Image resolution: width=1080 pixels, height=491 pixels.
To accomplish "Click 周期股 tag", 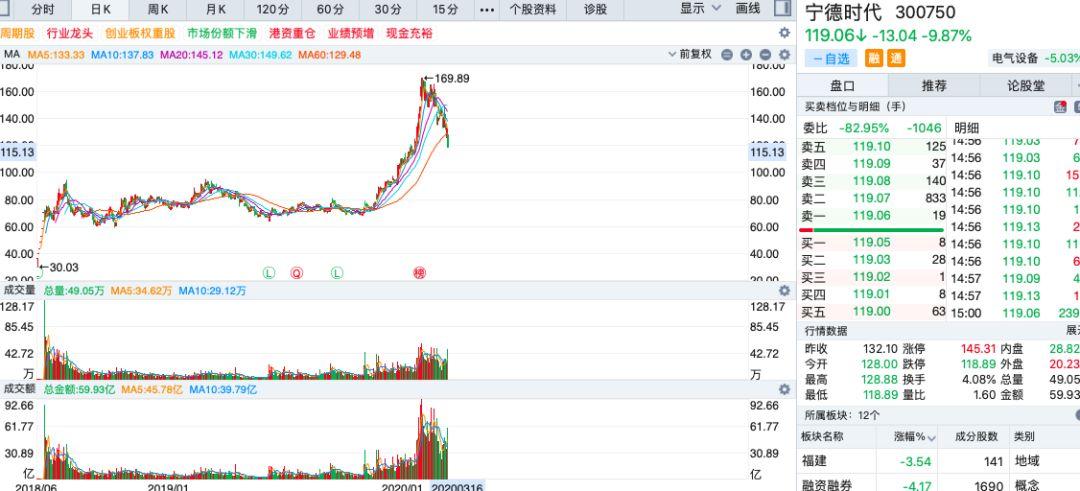I will coord(17,33).
